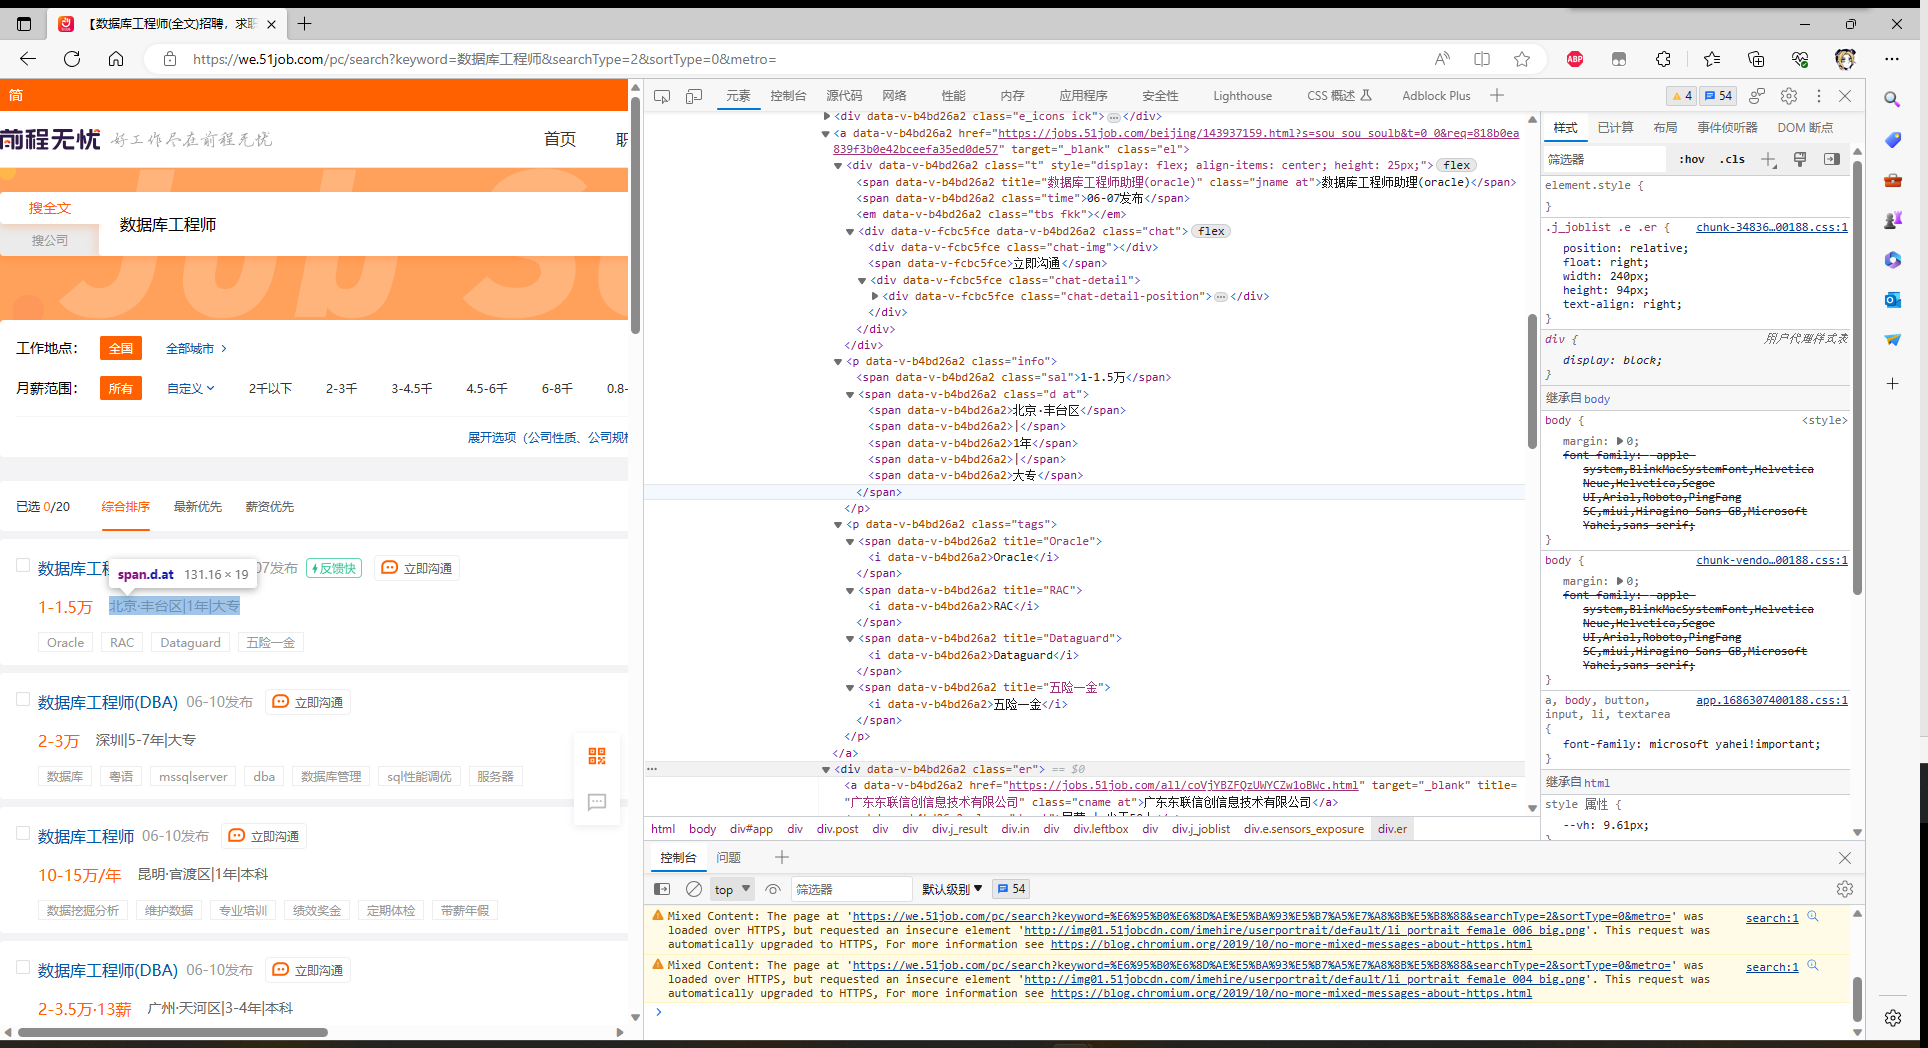Toggle device emulation icon in DevTools
Image resolution: width=1928 pixels, height=1048 pixels.
point(694,96)
